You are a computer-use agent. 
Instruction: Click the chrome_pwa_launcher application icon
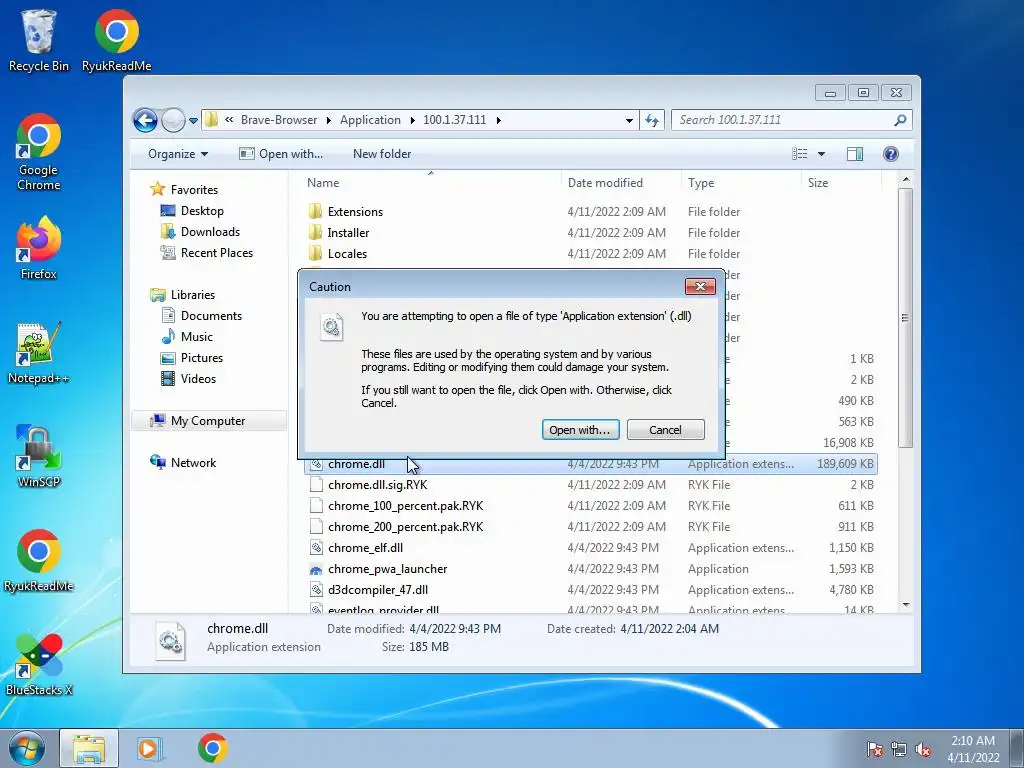coord(316,569)
